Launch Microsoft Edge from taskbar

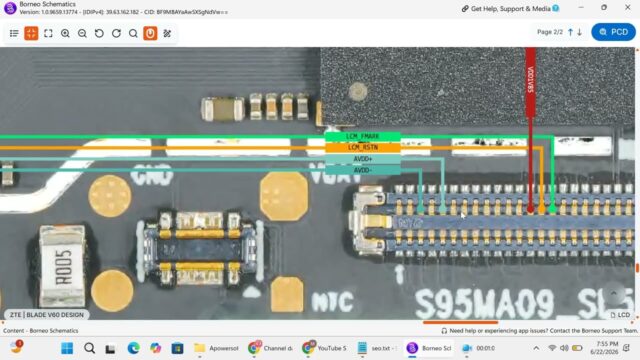click(x=133, y=348)
